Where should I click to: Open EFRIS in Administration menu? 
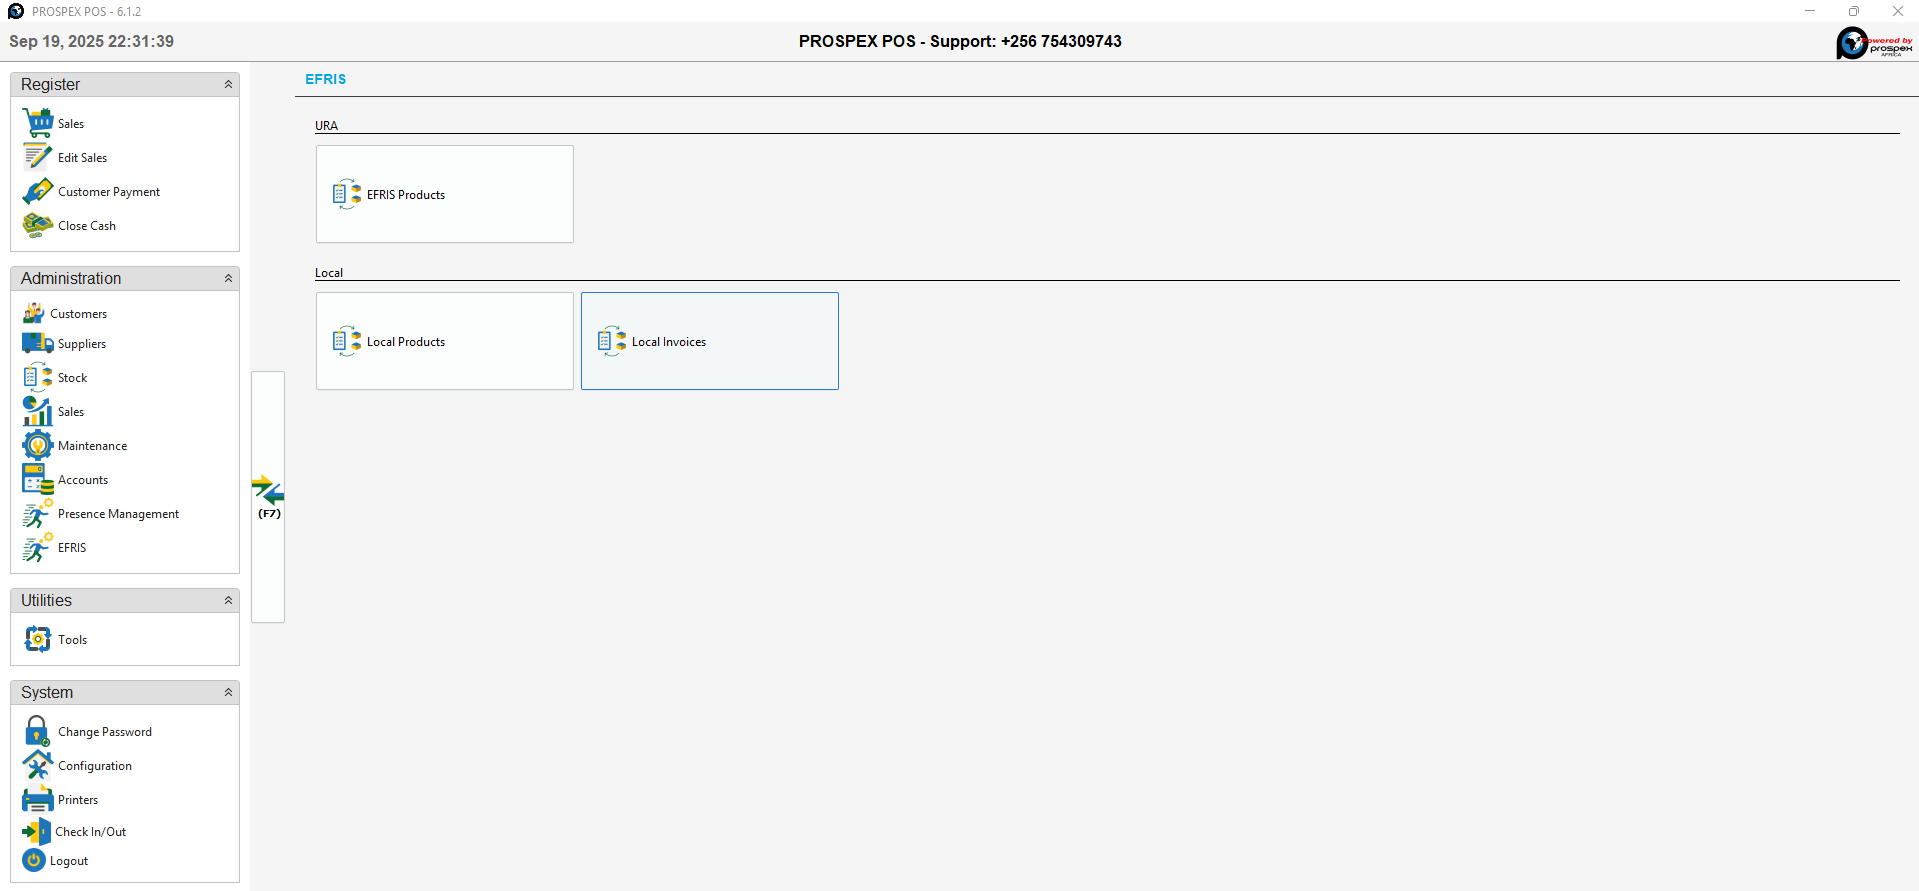pyautogui.click(x=71, y=548)
